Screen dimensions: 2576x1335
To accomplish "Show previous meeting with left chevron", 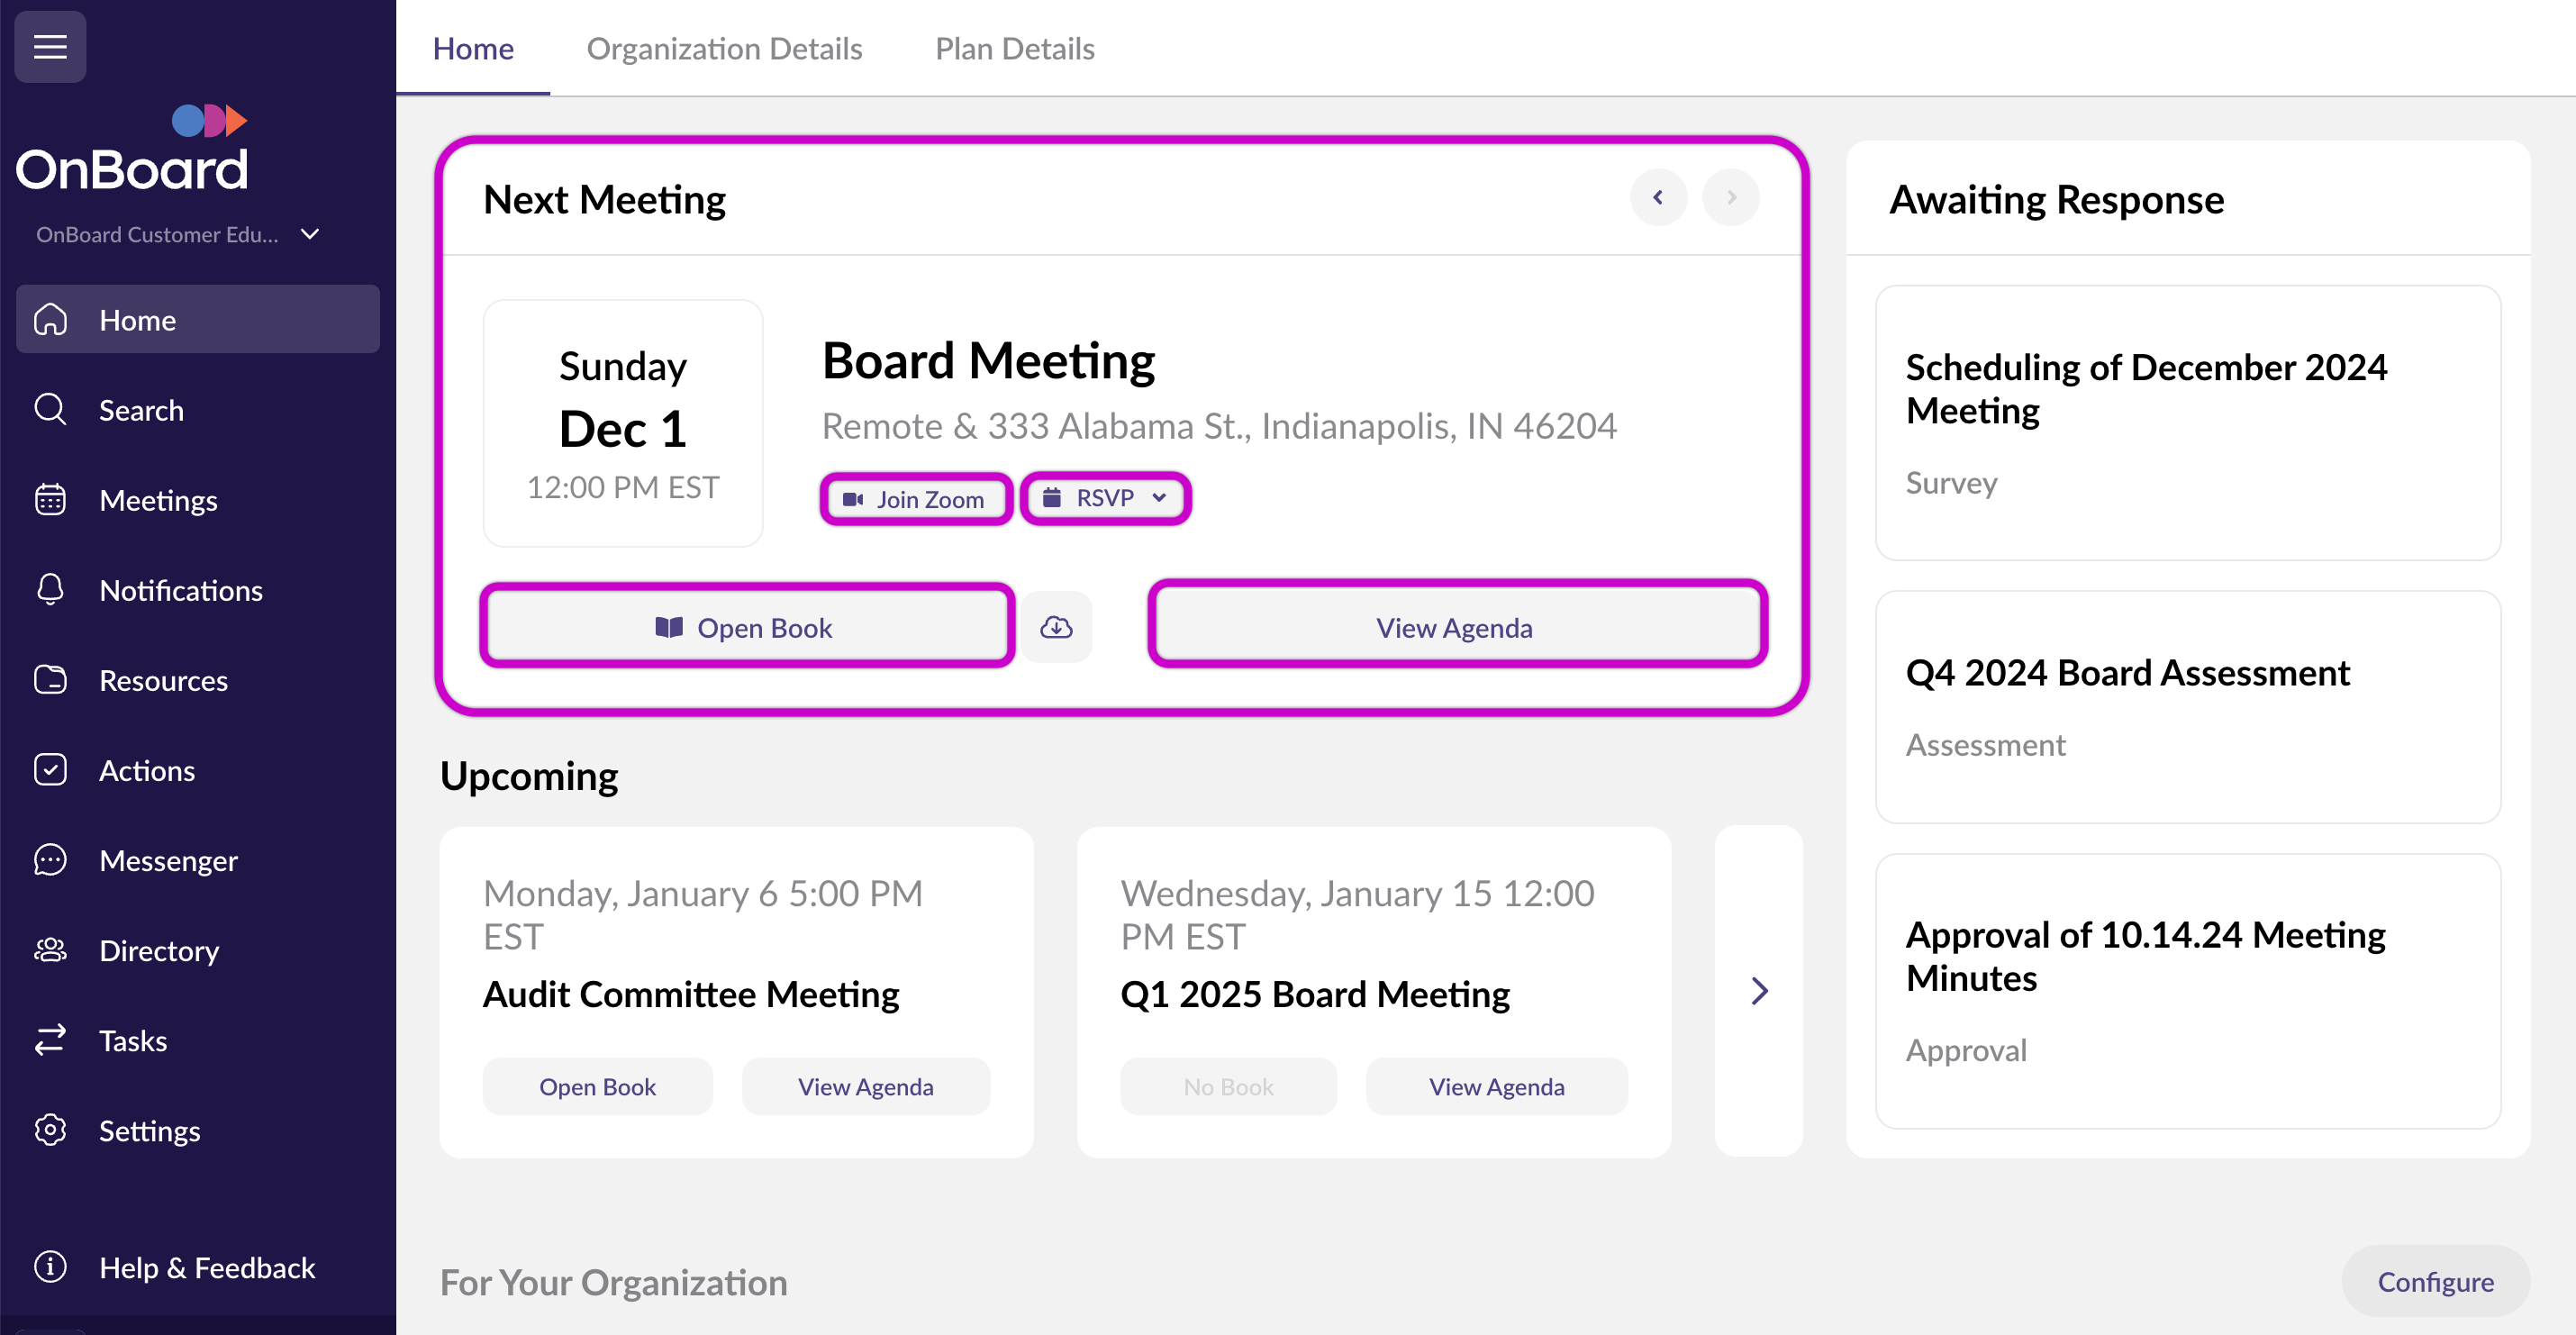I will pos(1658,198).
